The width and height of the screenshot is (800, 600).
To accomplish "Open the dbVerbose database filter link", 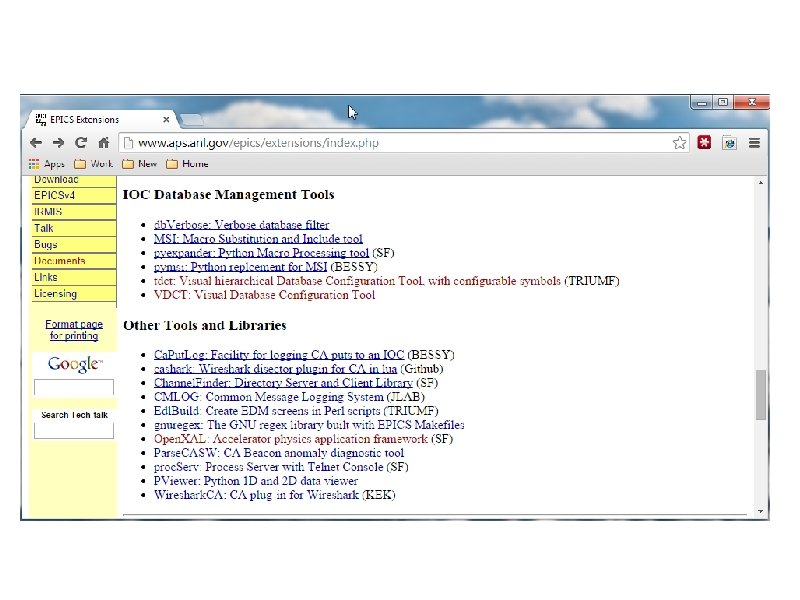I will coord(241,224).
